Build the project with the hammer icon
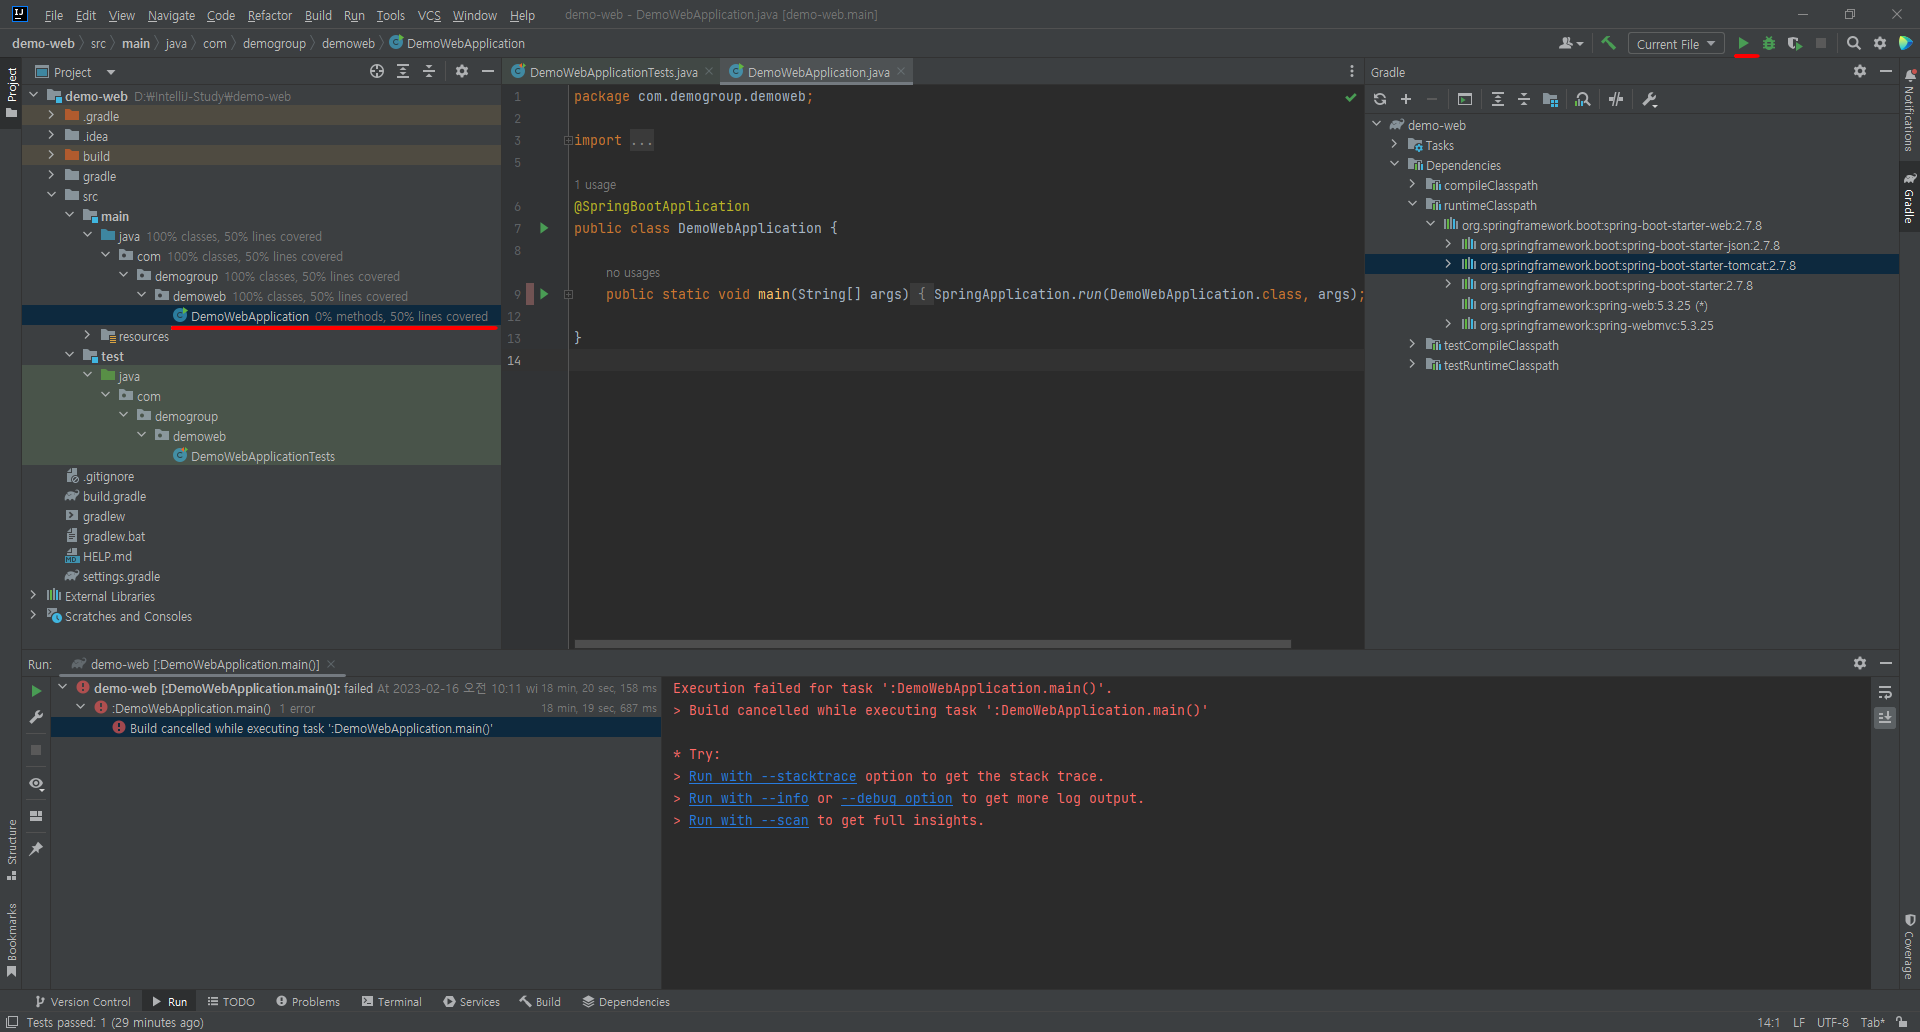Image resolution: width=1920 pixels, height=1032 pixels. (x=1609, y=43)
